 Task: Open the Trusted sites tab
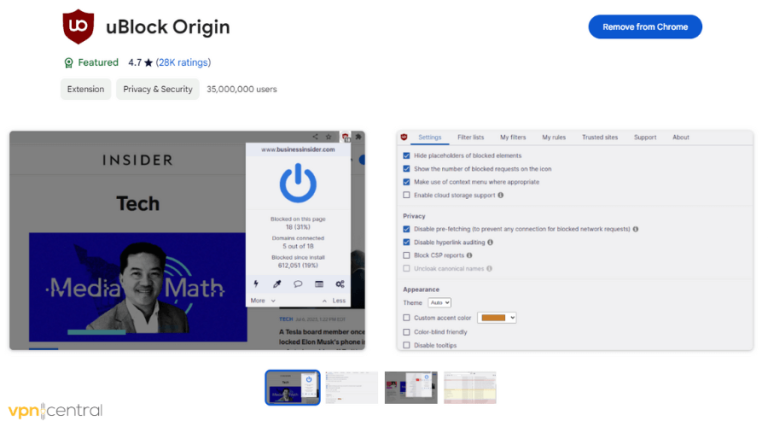pos(600,138)
